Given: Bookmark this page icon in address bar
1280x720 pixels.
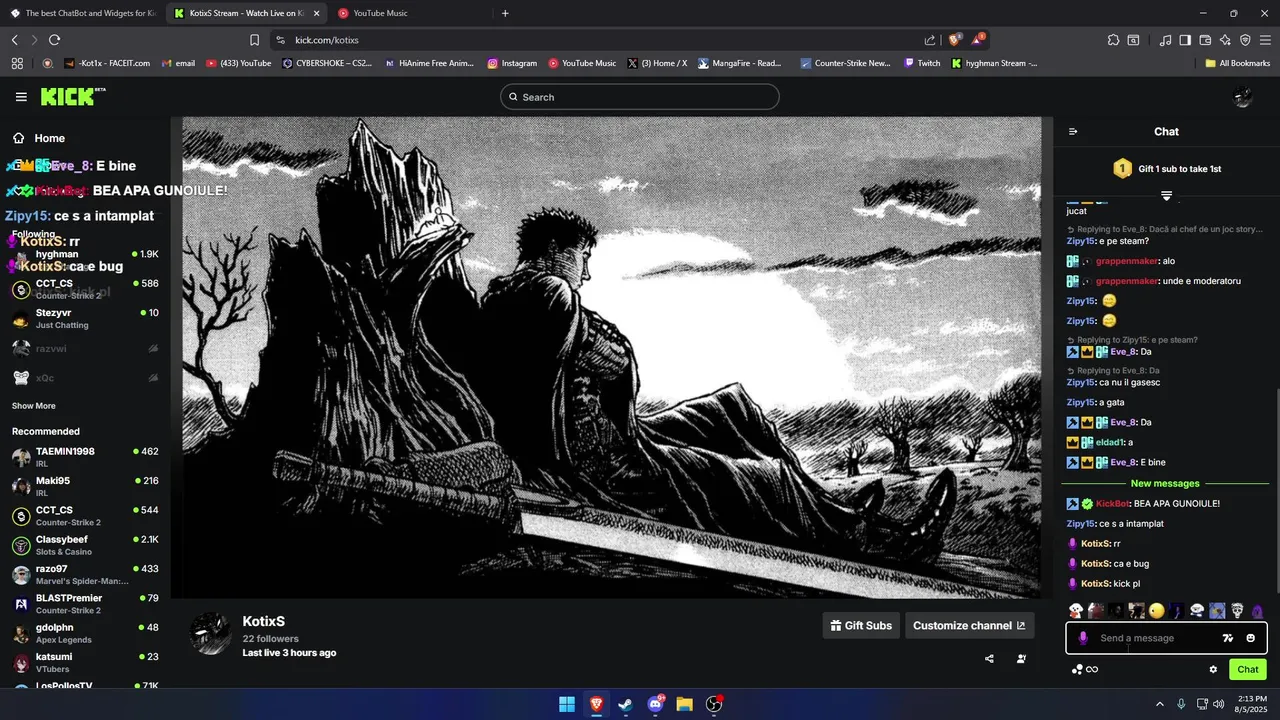Looking at the screenshot, I should click(254, 40).
